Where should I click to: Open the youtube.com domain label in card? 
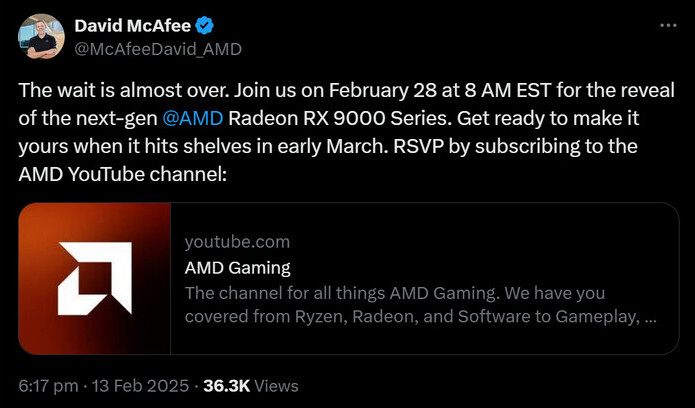[237, 242]
